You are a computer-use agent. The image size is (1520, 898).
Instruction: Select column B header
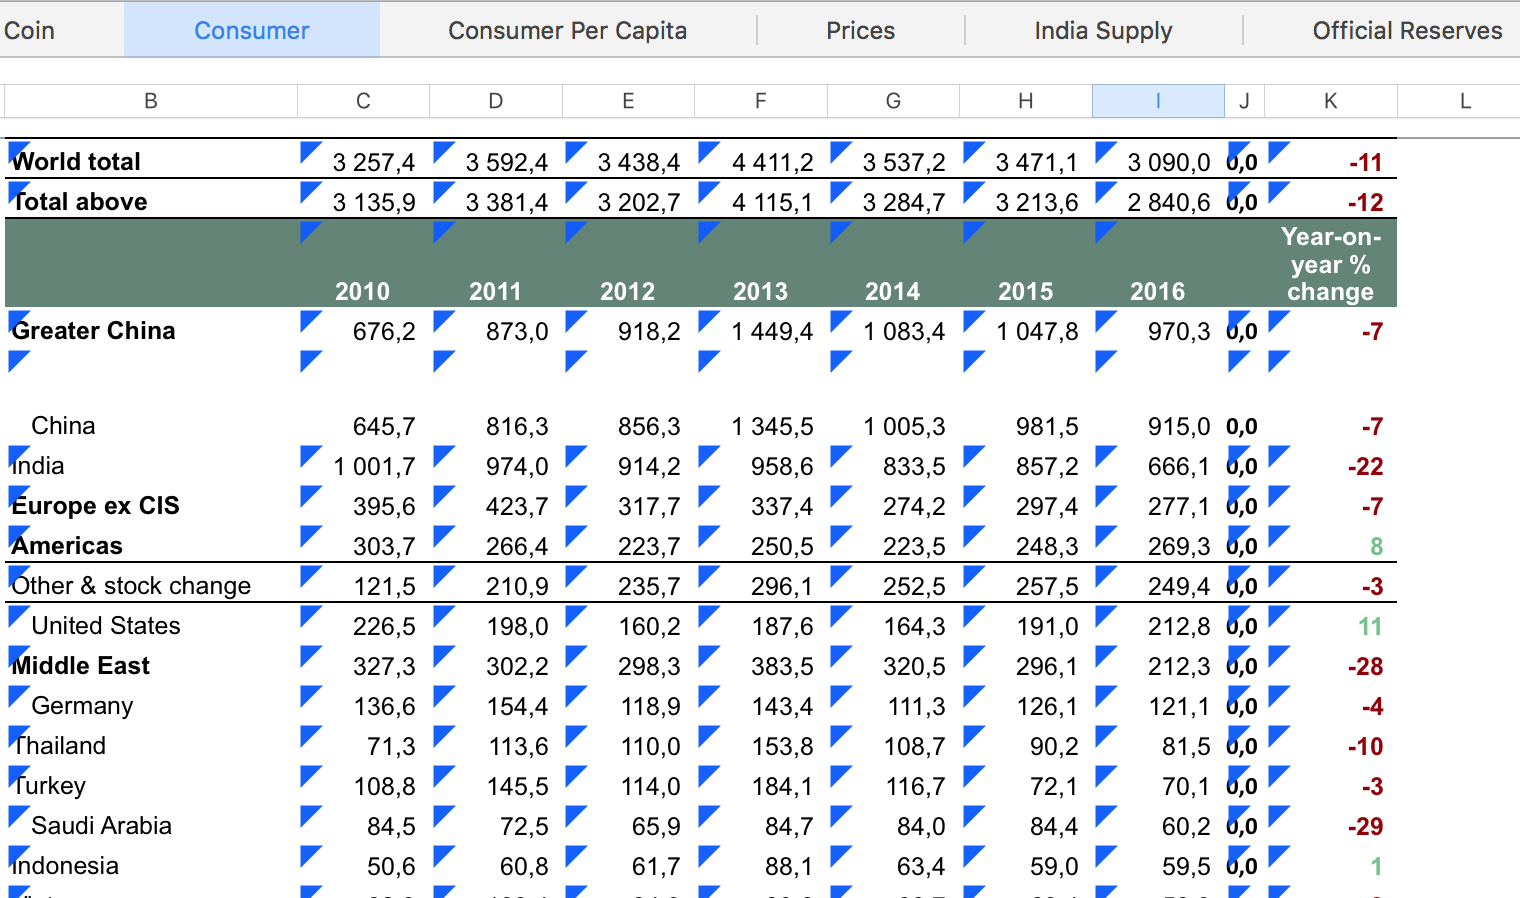(x=151, y=101)
